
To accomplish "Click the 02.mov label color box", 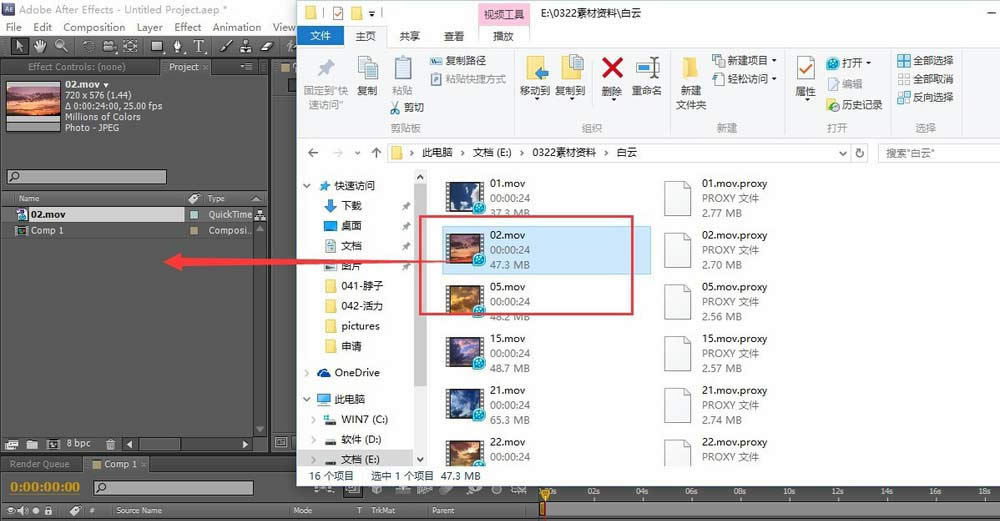I will (194, 215).
